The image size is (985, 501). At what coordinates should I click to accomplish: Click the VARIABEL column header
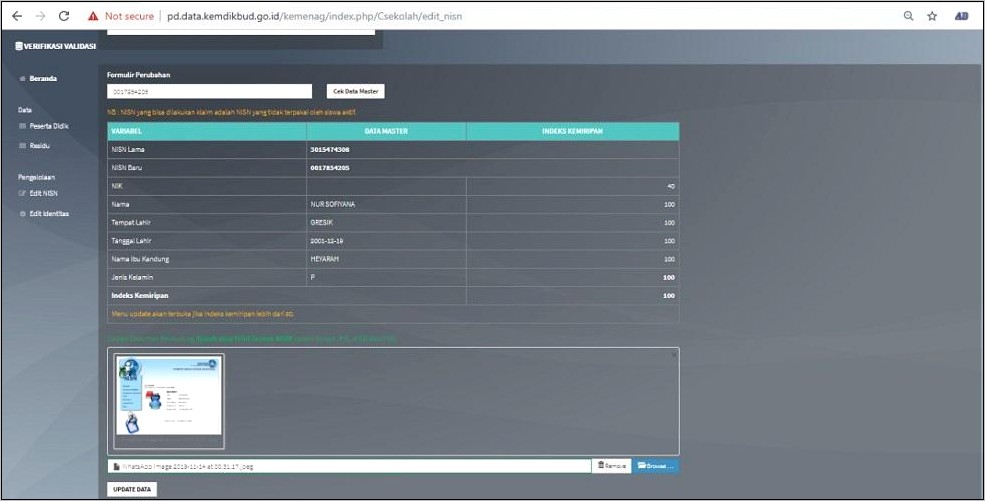(207, 131)
